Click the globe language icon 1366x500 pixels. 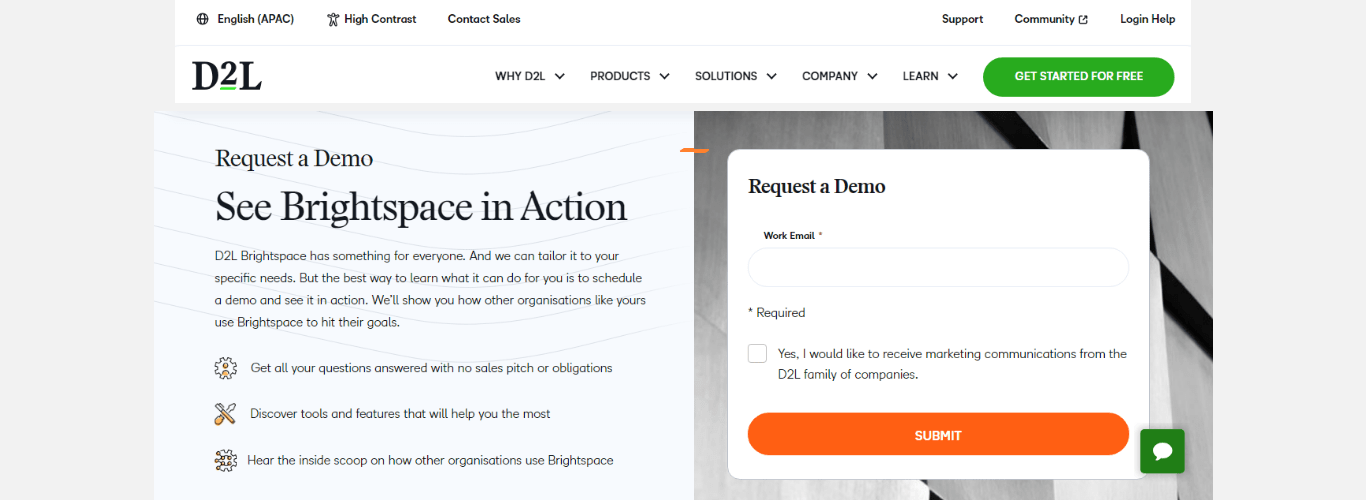point(203,19)
